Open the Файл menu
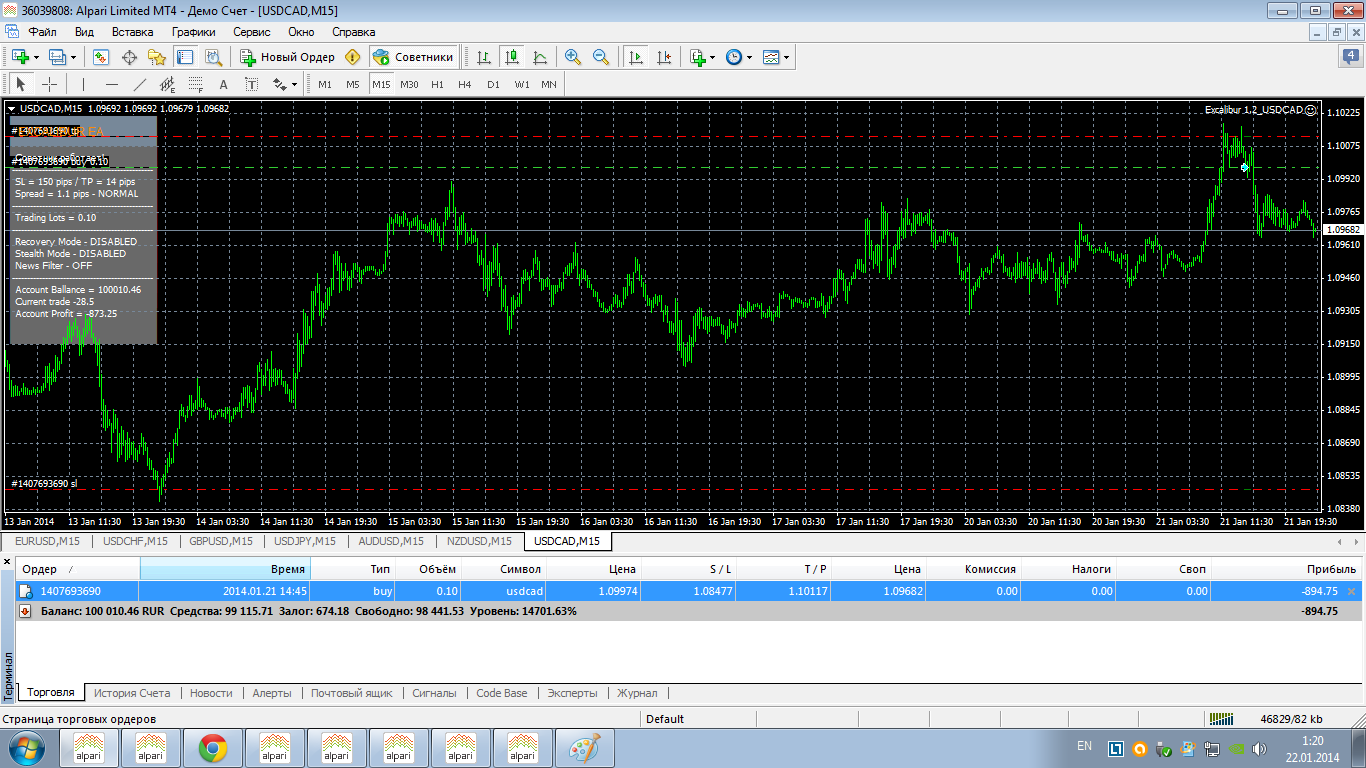This screenshot has width=1366, height=768. (x=42, y=32)
